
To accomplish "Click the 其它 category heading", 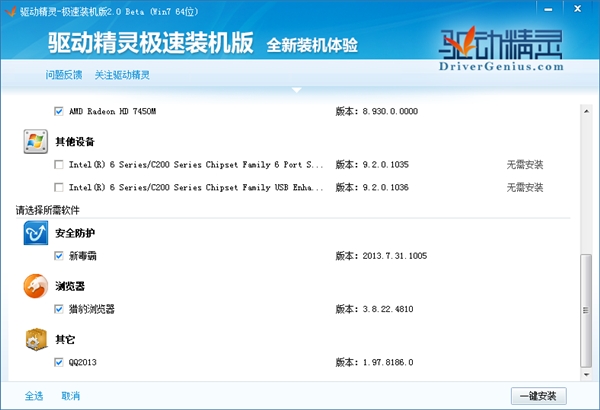I will (65, 339).
